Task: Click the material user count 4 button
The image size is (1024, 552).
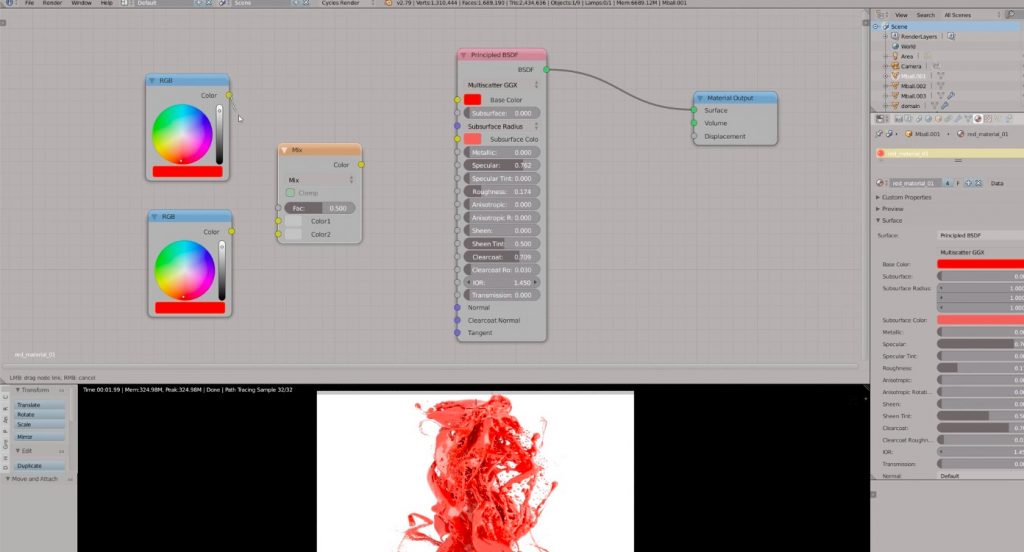Action: tap(948, 183)
